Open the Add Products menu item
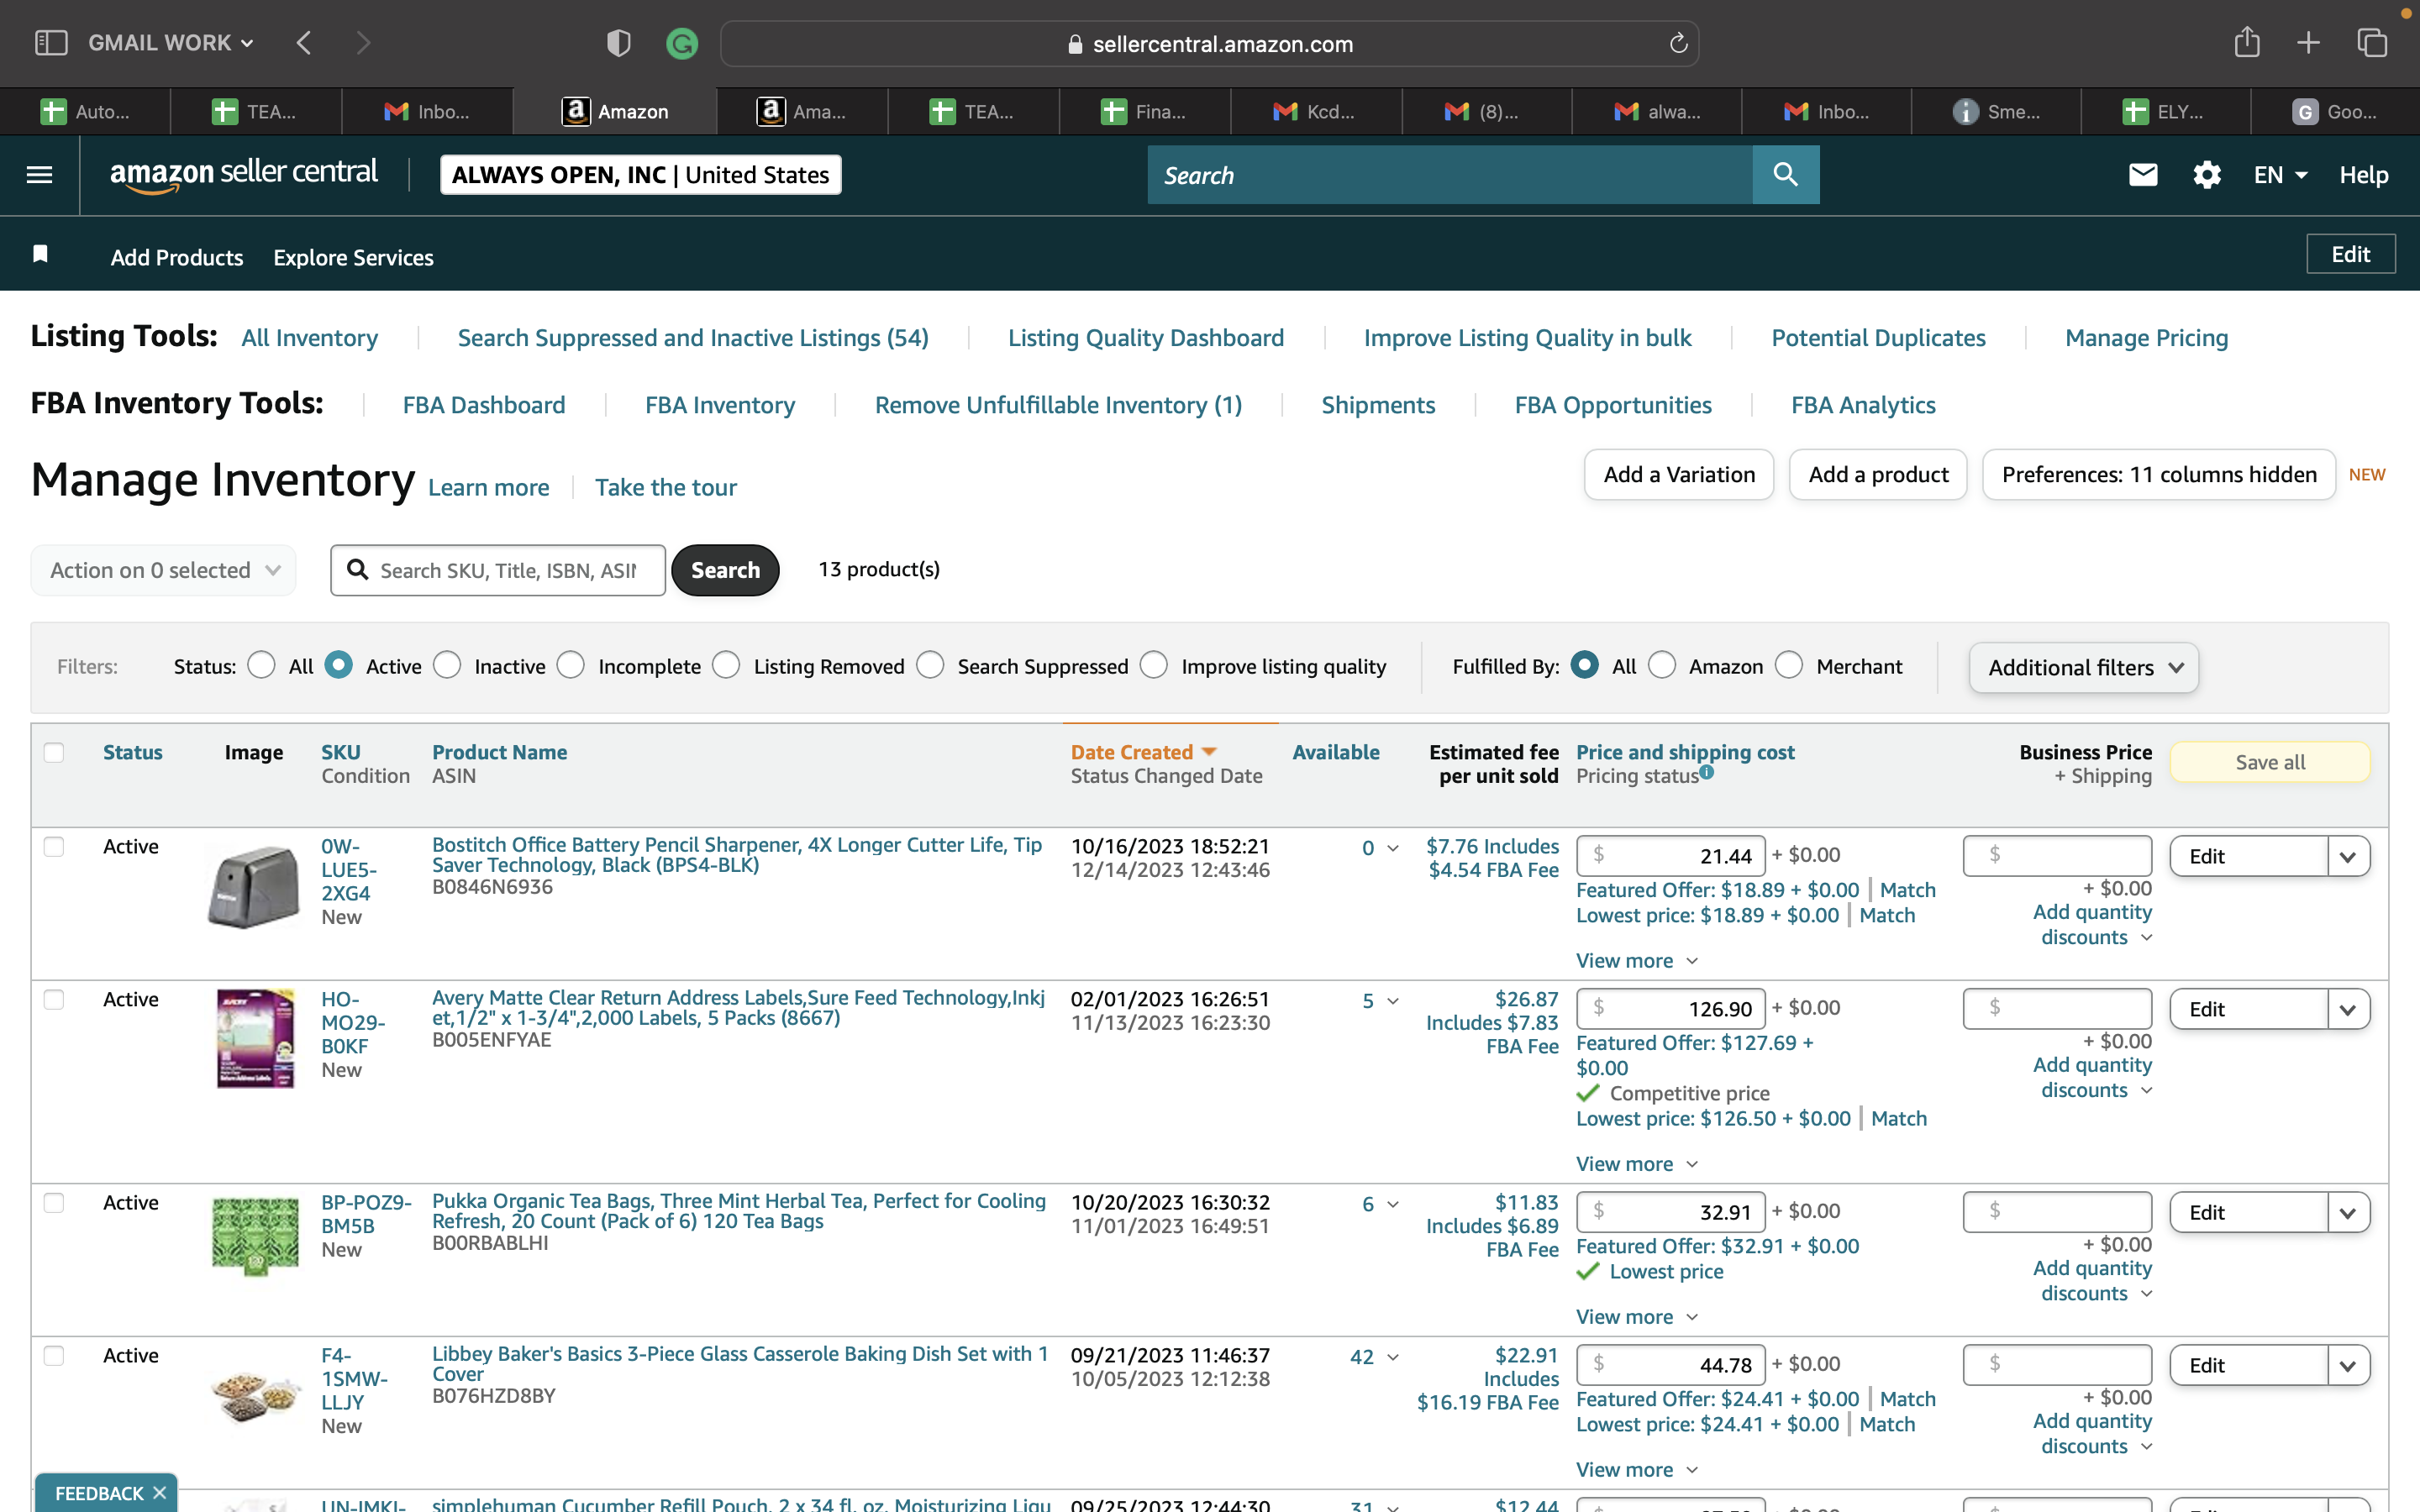The image size is (2420, 1512). point(177,257)
